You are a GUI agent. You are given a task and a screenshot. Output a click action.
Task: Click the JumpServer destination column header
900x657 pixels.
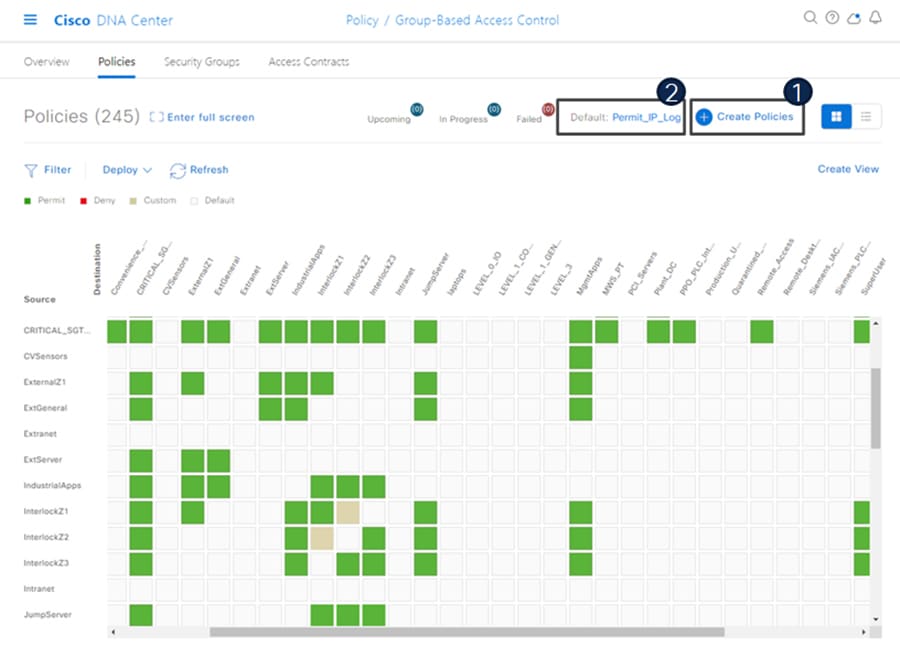[x=435, y=274]
